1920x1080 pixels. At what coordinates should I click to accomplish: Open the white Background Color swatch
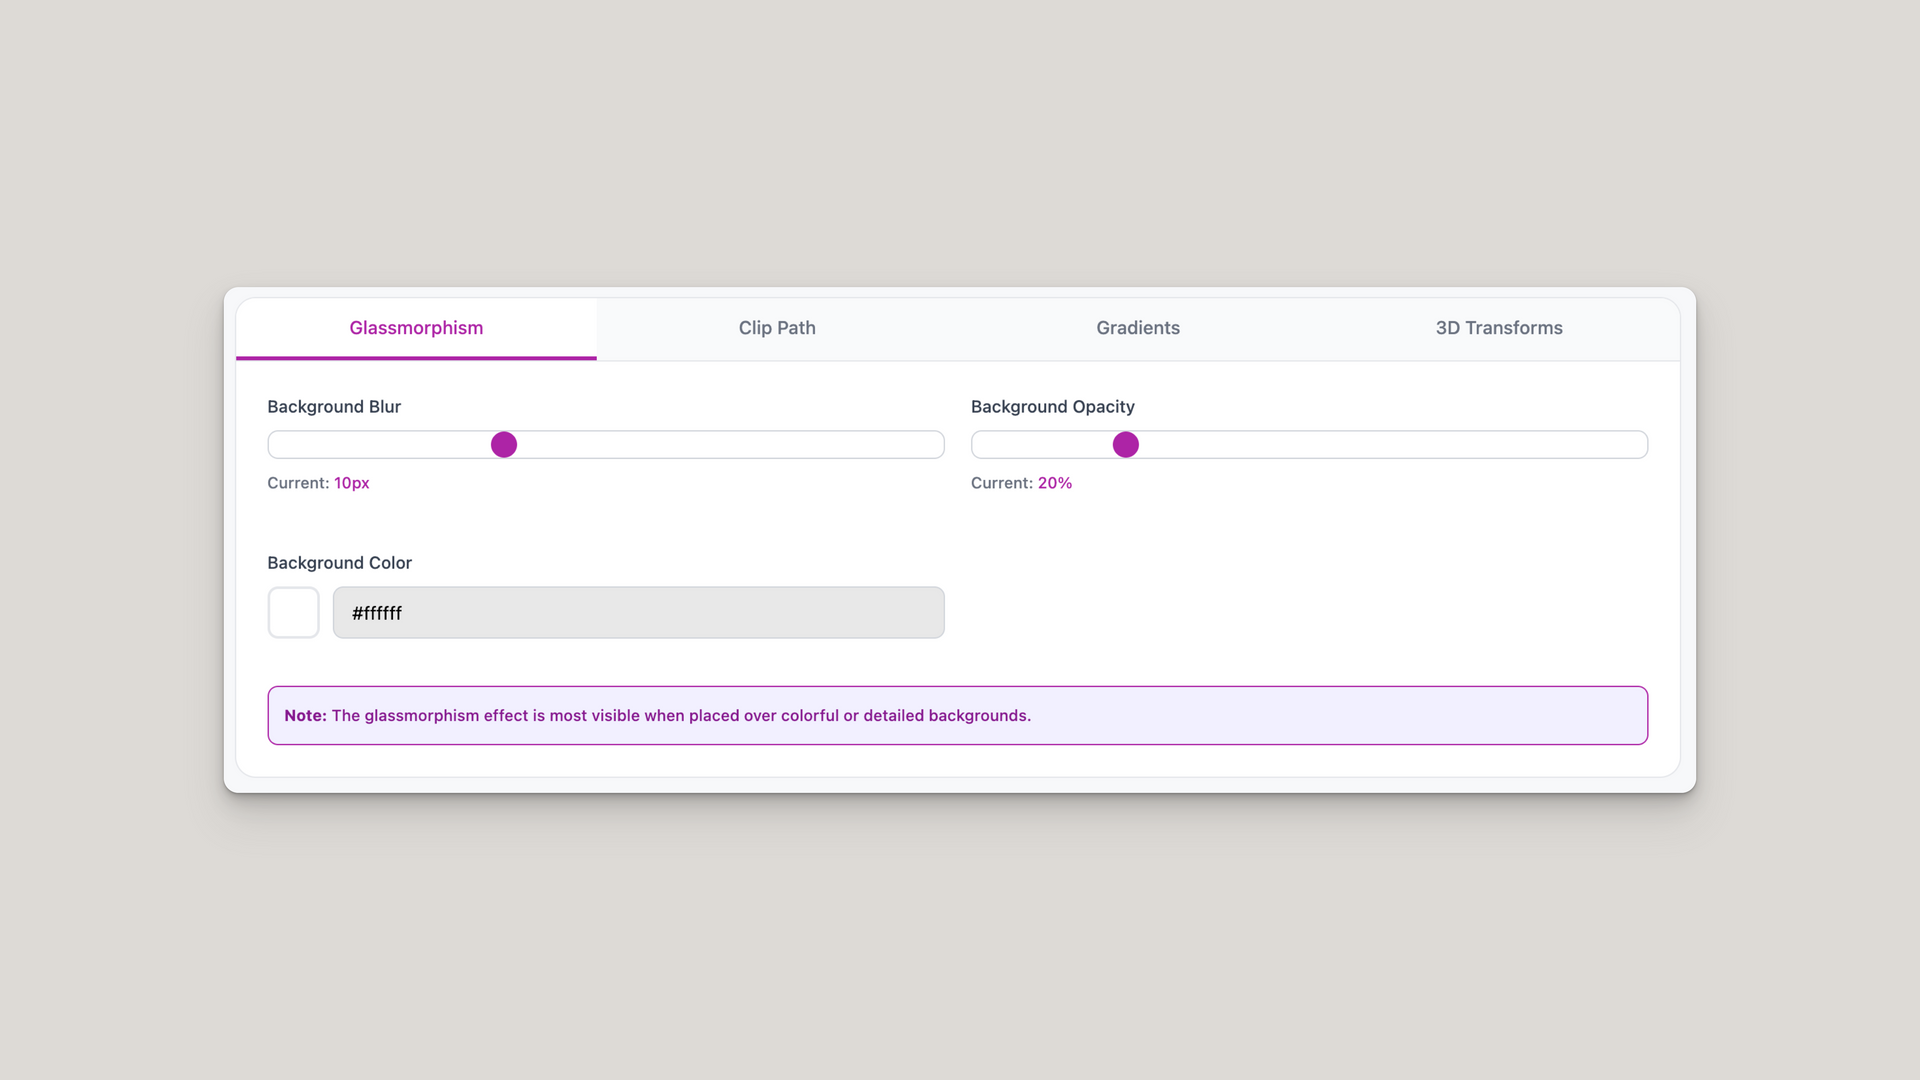coord(293,612)
